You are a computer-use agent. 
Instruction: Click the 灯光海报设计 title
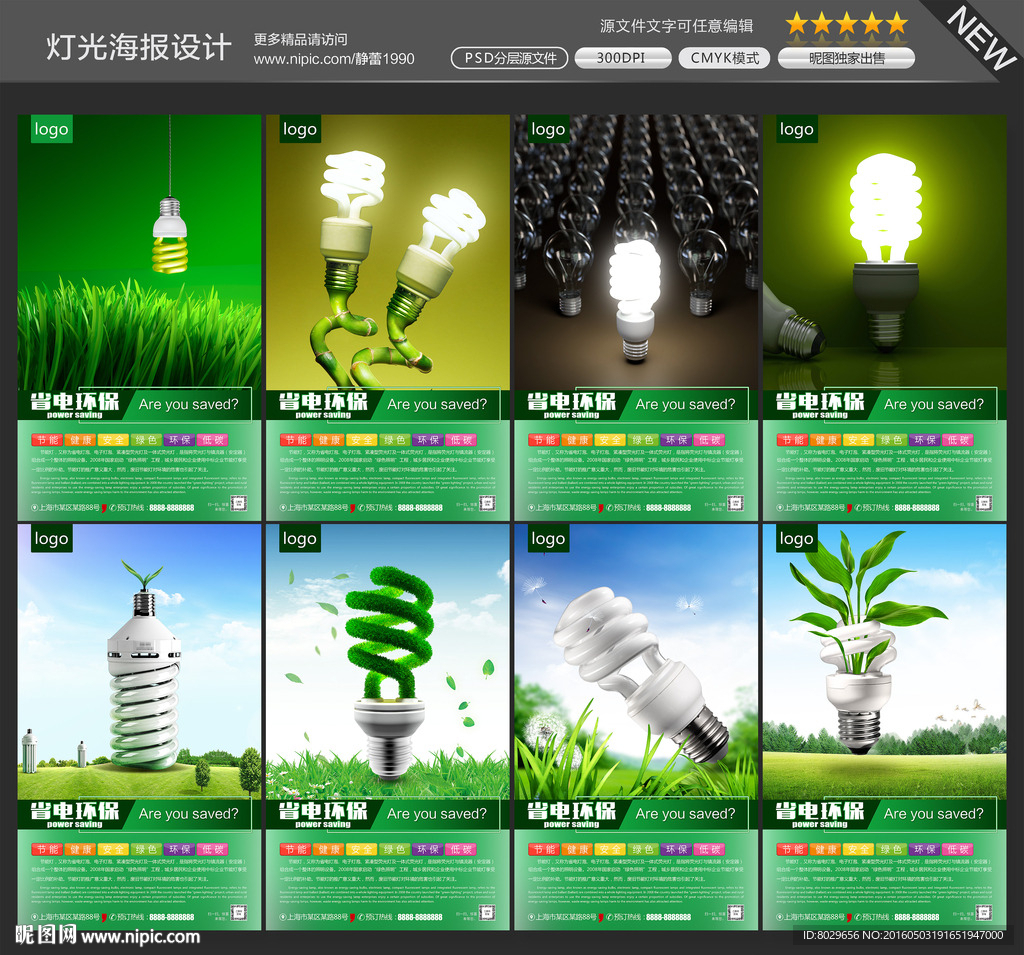[x=137, y=47]
